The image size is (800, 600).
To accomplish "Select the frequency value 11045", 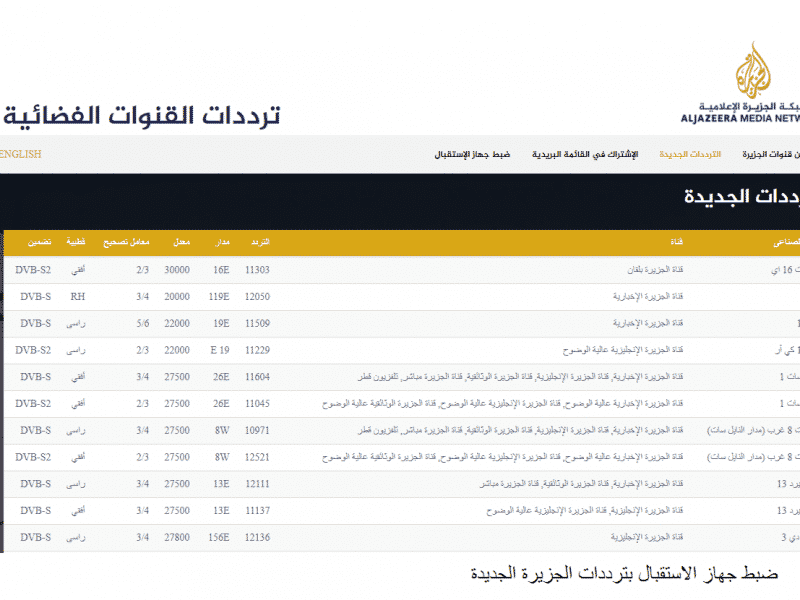I will (x=257, y=404).
